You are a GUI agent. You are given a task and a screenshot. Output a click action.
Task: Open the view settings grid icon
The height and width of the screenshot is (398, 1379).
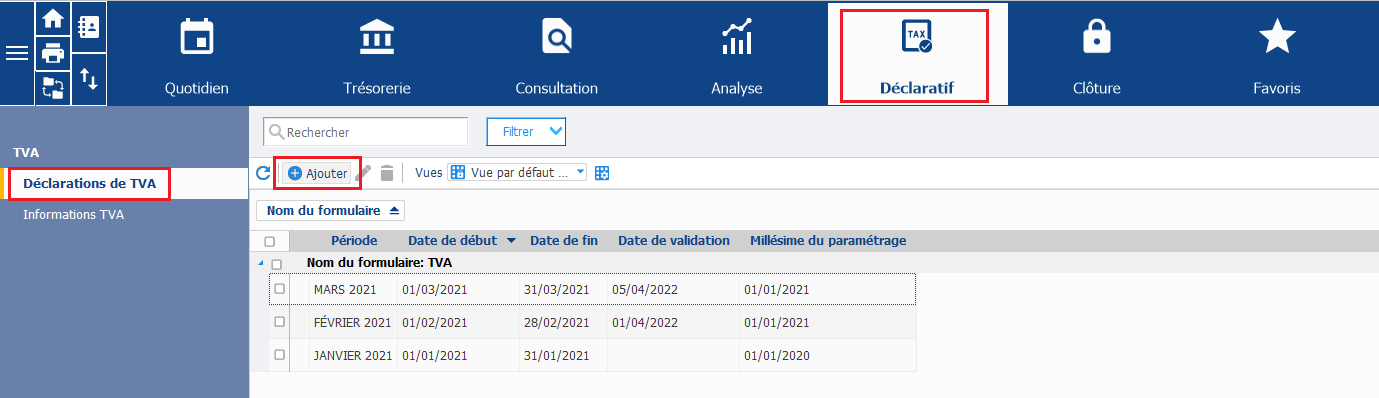point(602,173)
